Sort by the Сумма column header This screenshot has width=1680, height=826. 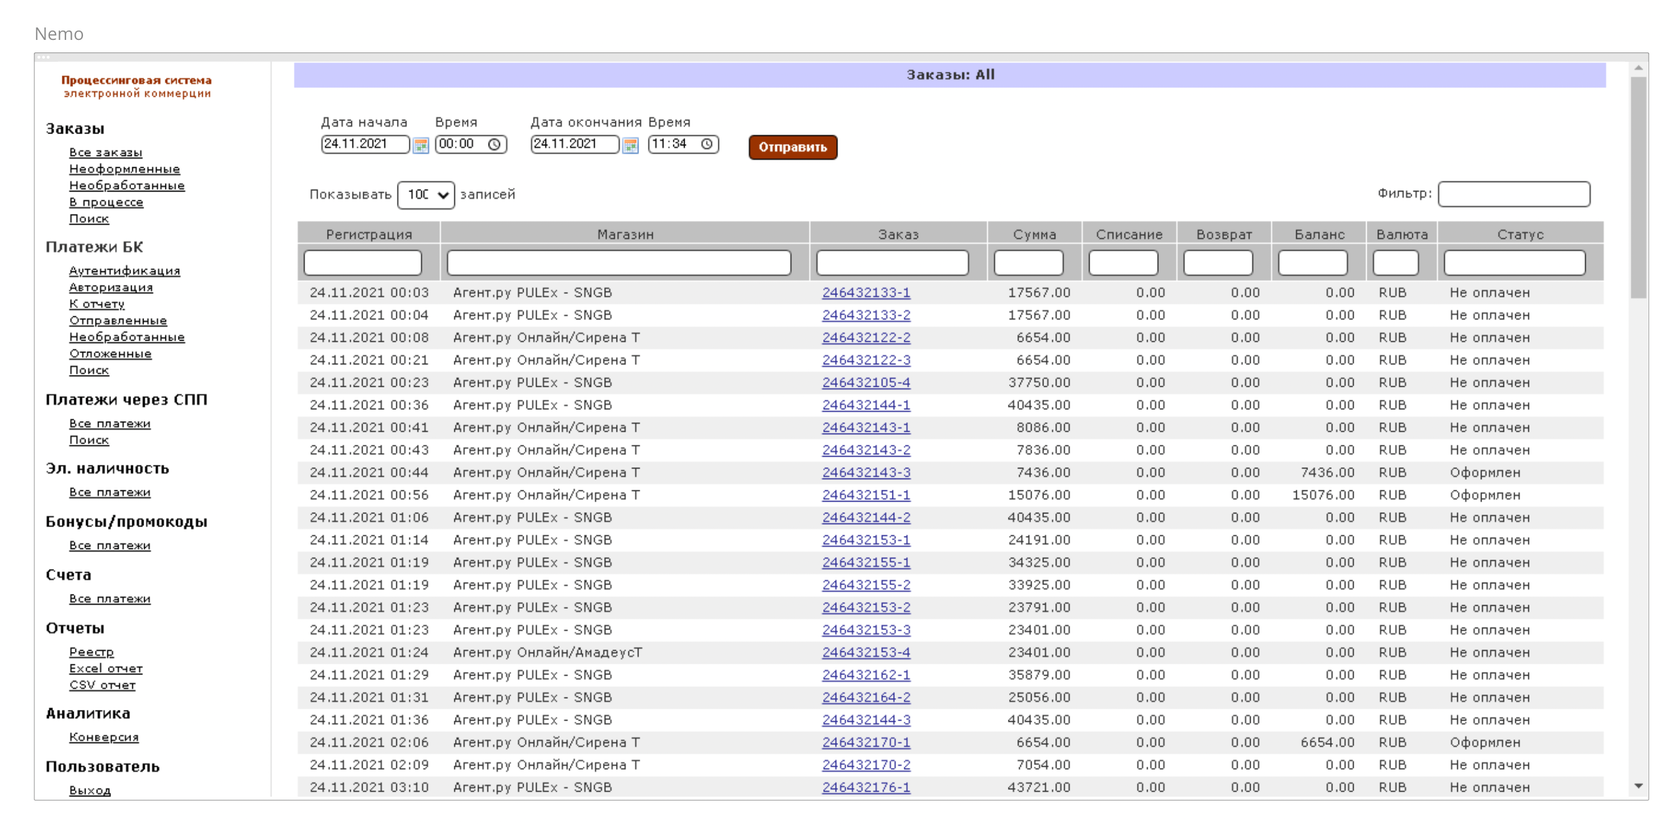tap(1034, 234)
